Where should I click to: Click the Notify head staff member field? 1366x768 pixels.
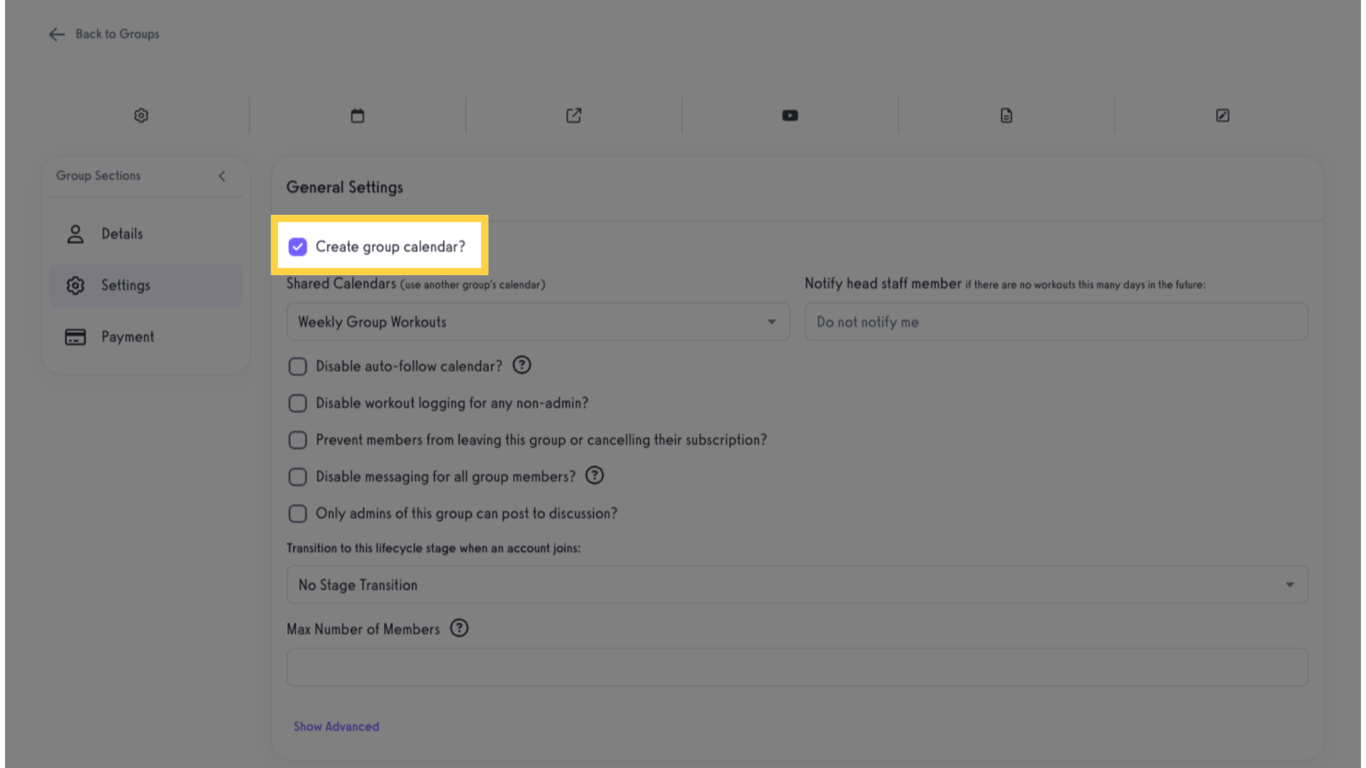pos(1056,321)
